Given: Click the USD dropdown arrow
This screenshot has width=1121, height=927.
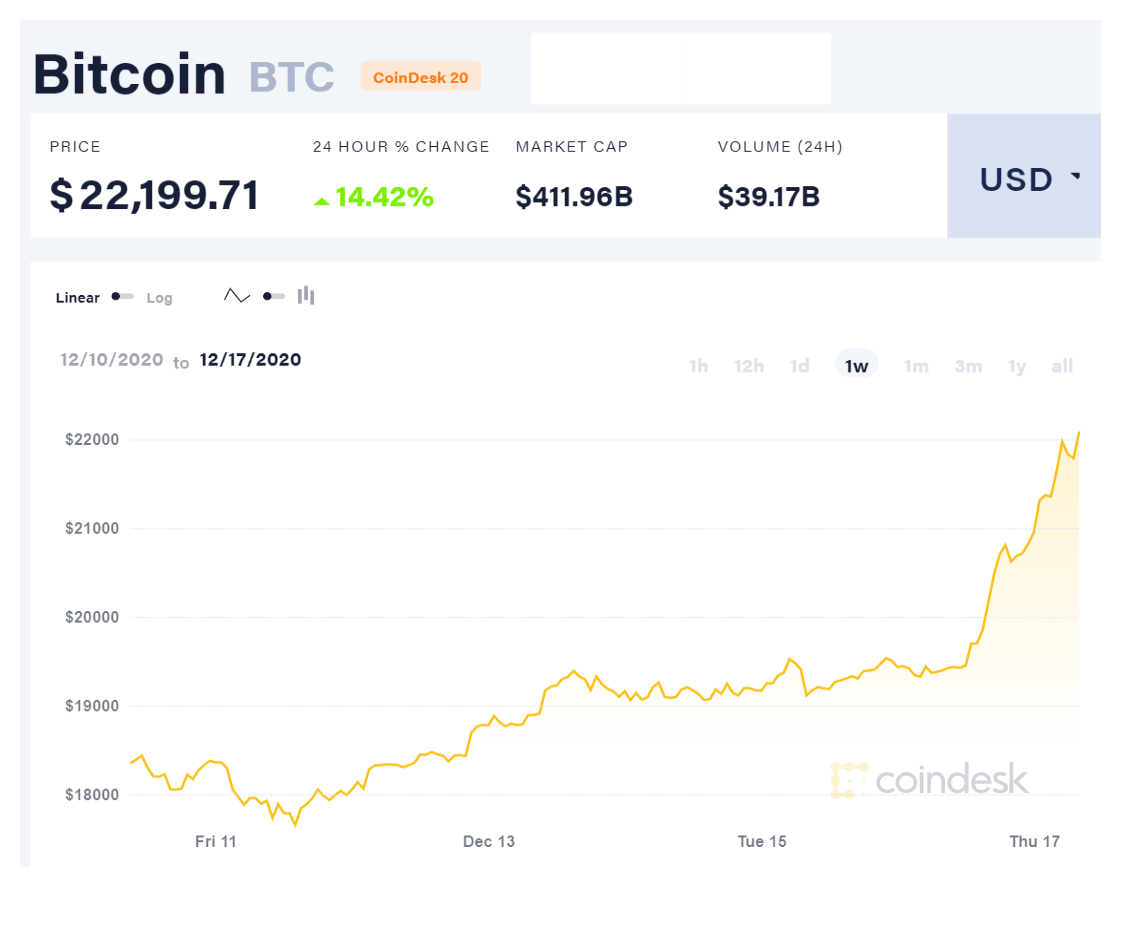Looking at the screenshot, I should [x=1075, y=175].
